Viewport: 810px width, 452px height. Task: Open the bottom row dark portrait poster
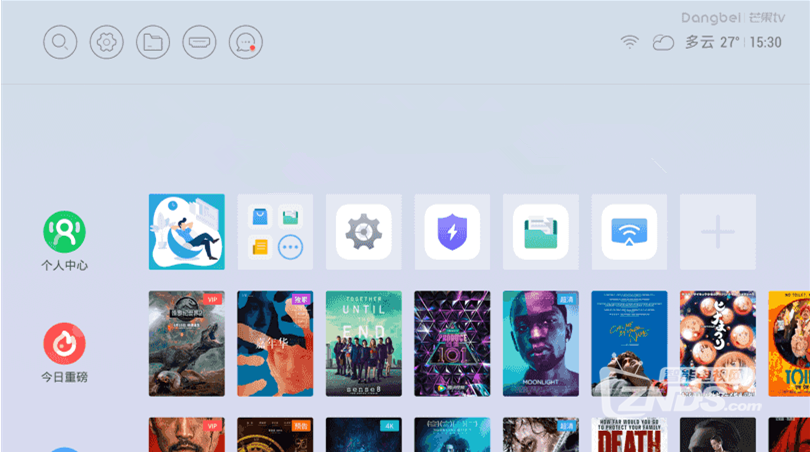click(718, 434)
